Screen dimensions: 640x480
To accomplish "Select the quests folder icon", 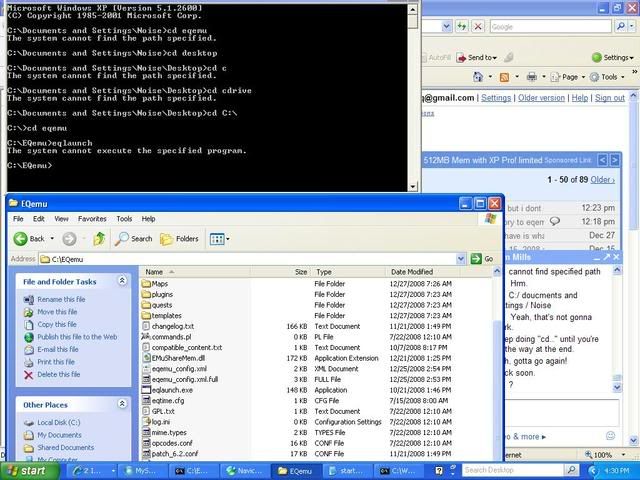I will pyautogui.click(x=146, y=305).
